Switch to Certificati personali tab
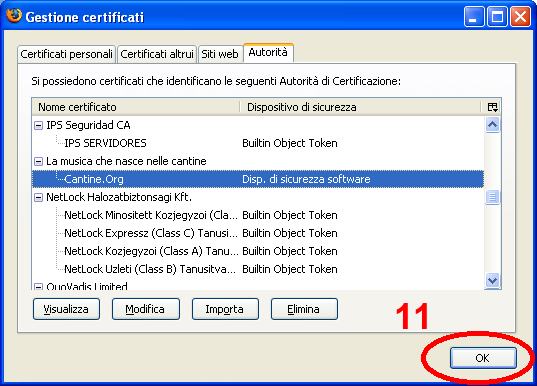This screenshot has height=386, width=537. tap(66, 54)
